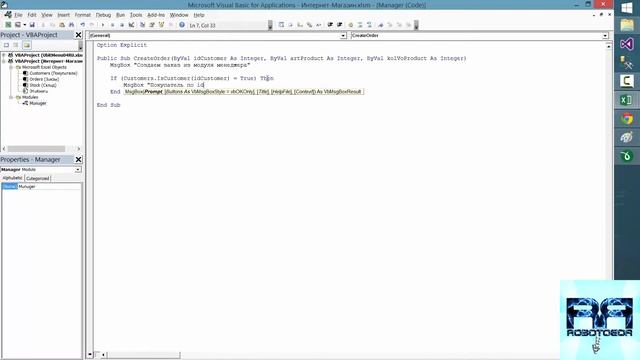Open Visual Studio from the Windows taskbar

(627, 44)
